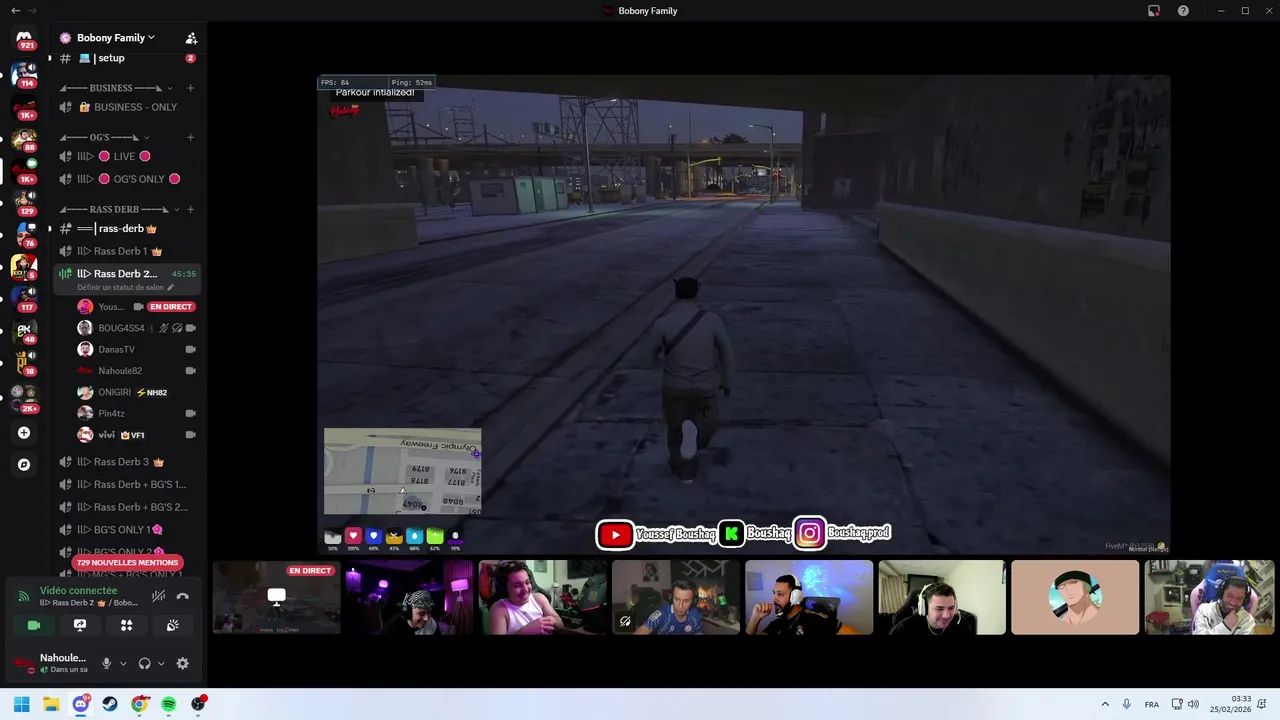Image resolution: width=1280 pixels, height=720 pixels.
Task: Open server icon with 48 badge
Action: click(24, 330)
